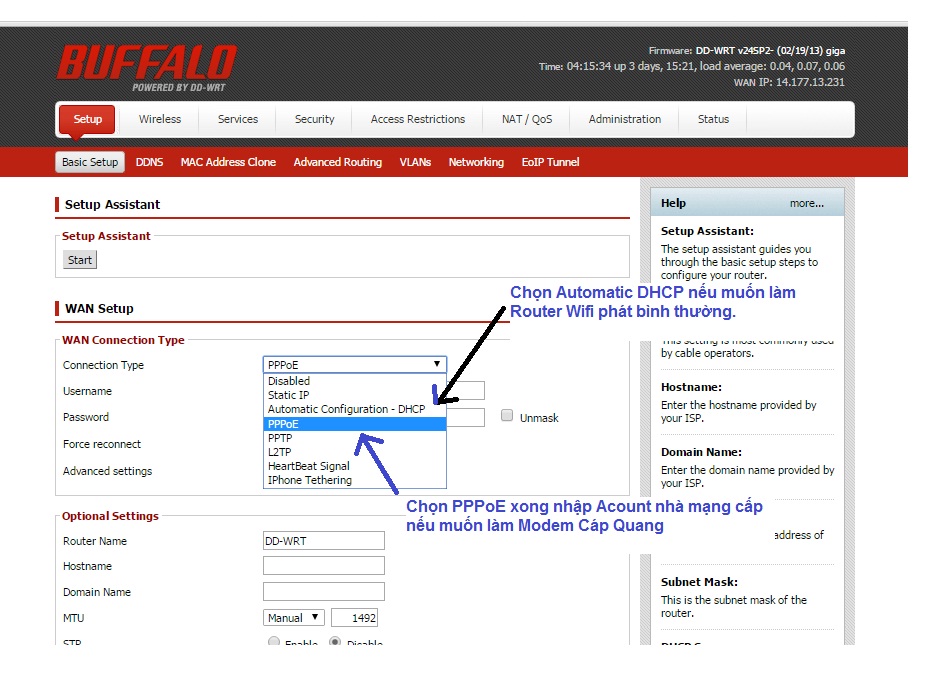The width and height of the screenshot is (943, 673).
Task: Go to MAC Address Clone sub-tab
Action: (x=228, y=162)
